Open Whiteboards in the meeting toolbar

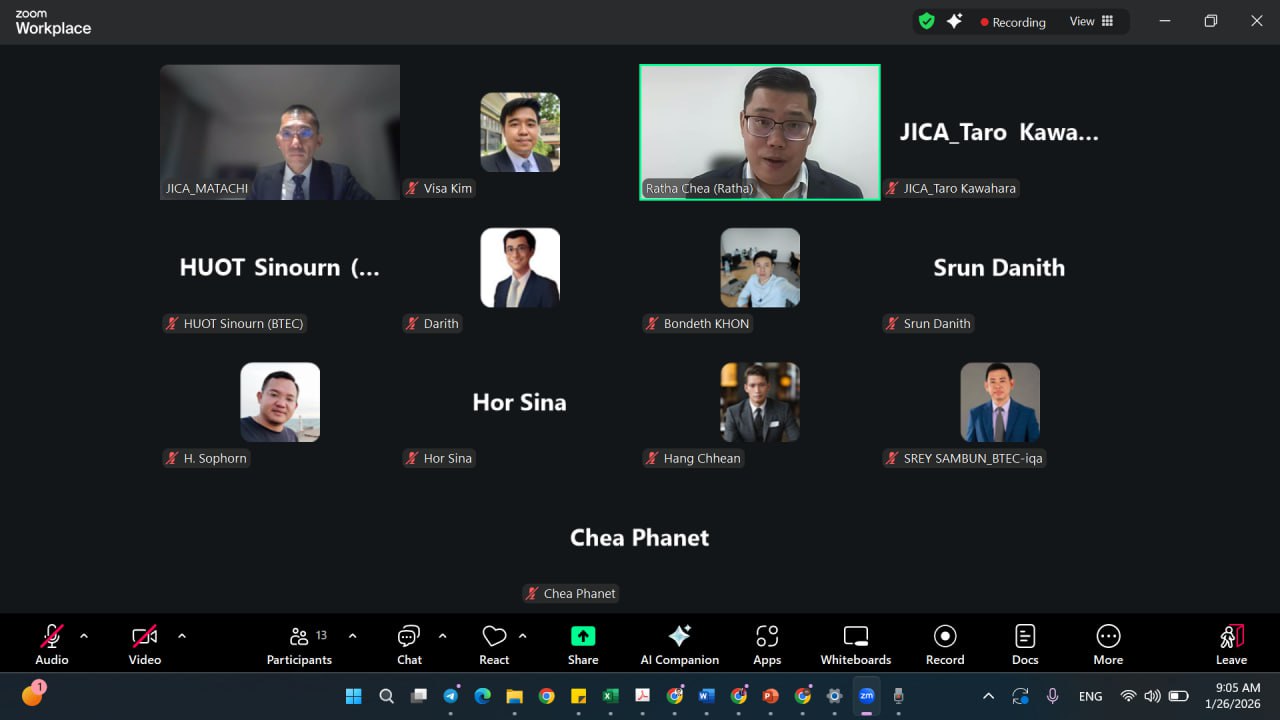(855, 645)
